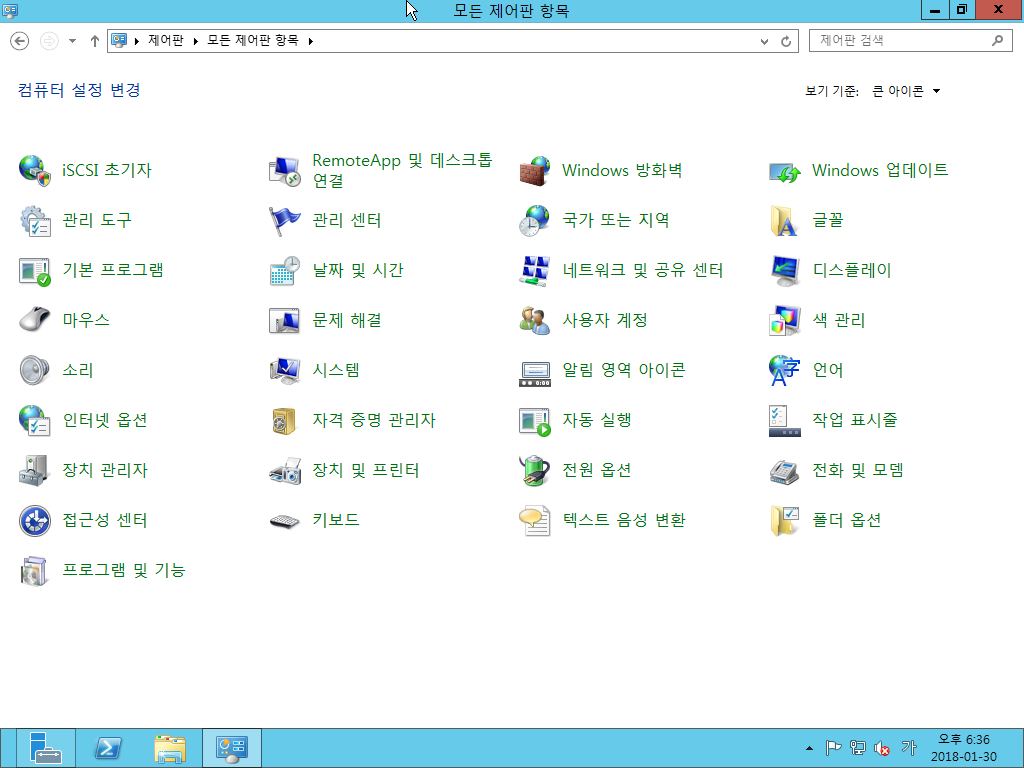Click the refresh button in address bar
The height and width of the screenshot is (768, 1024).
[x=787, y=41]
